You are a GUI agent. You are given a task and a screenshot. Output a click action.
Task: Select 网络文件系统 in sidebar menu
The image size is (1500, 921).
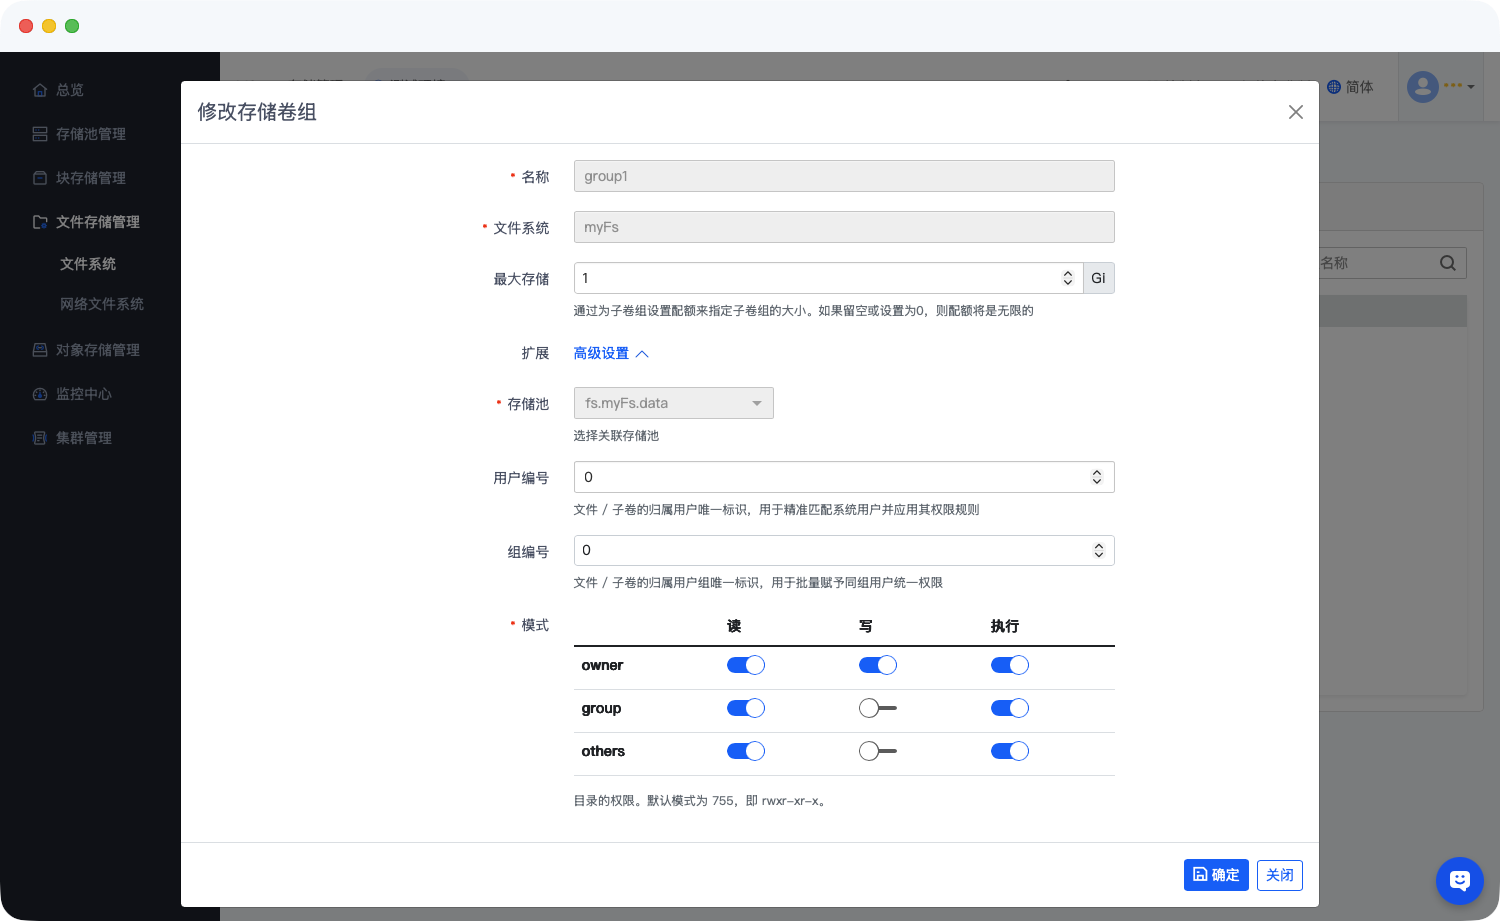(x=102, y=304)
